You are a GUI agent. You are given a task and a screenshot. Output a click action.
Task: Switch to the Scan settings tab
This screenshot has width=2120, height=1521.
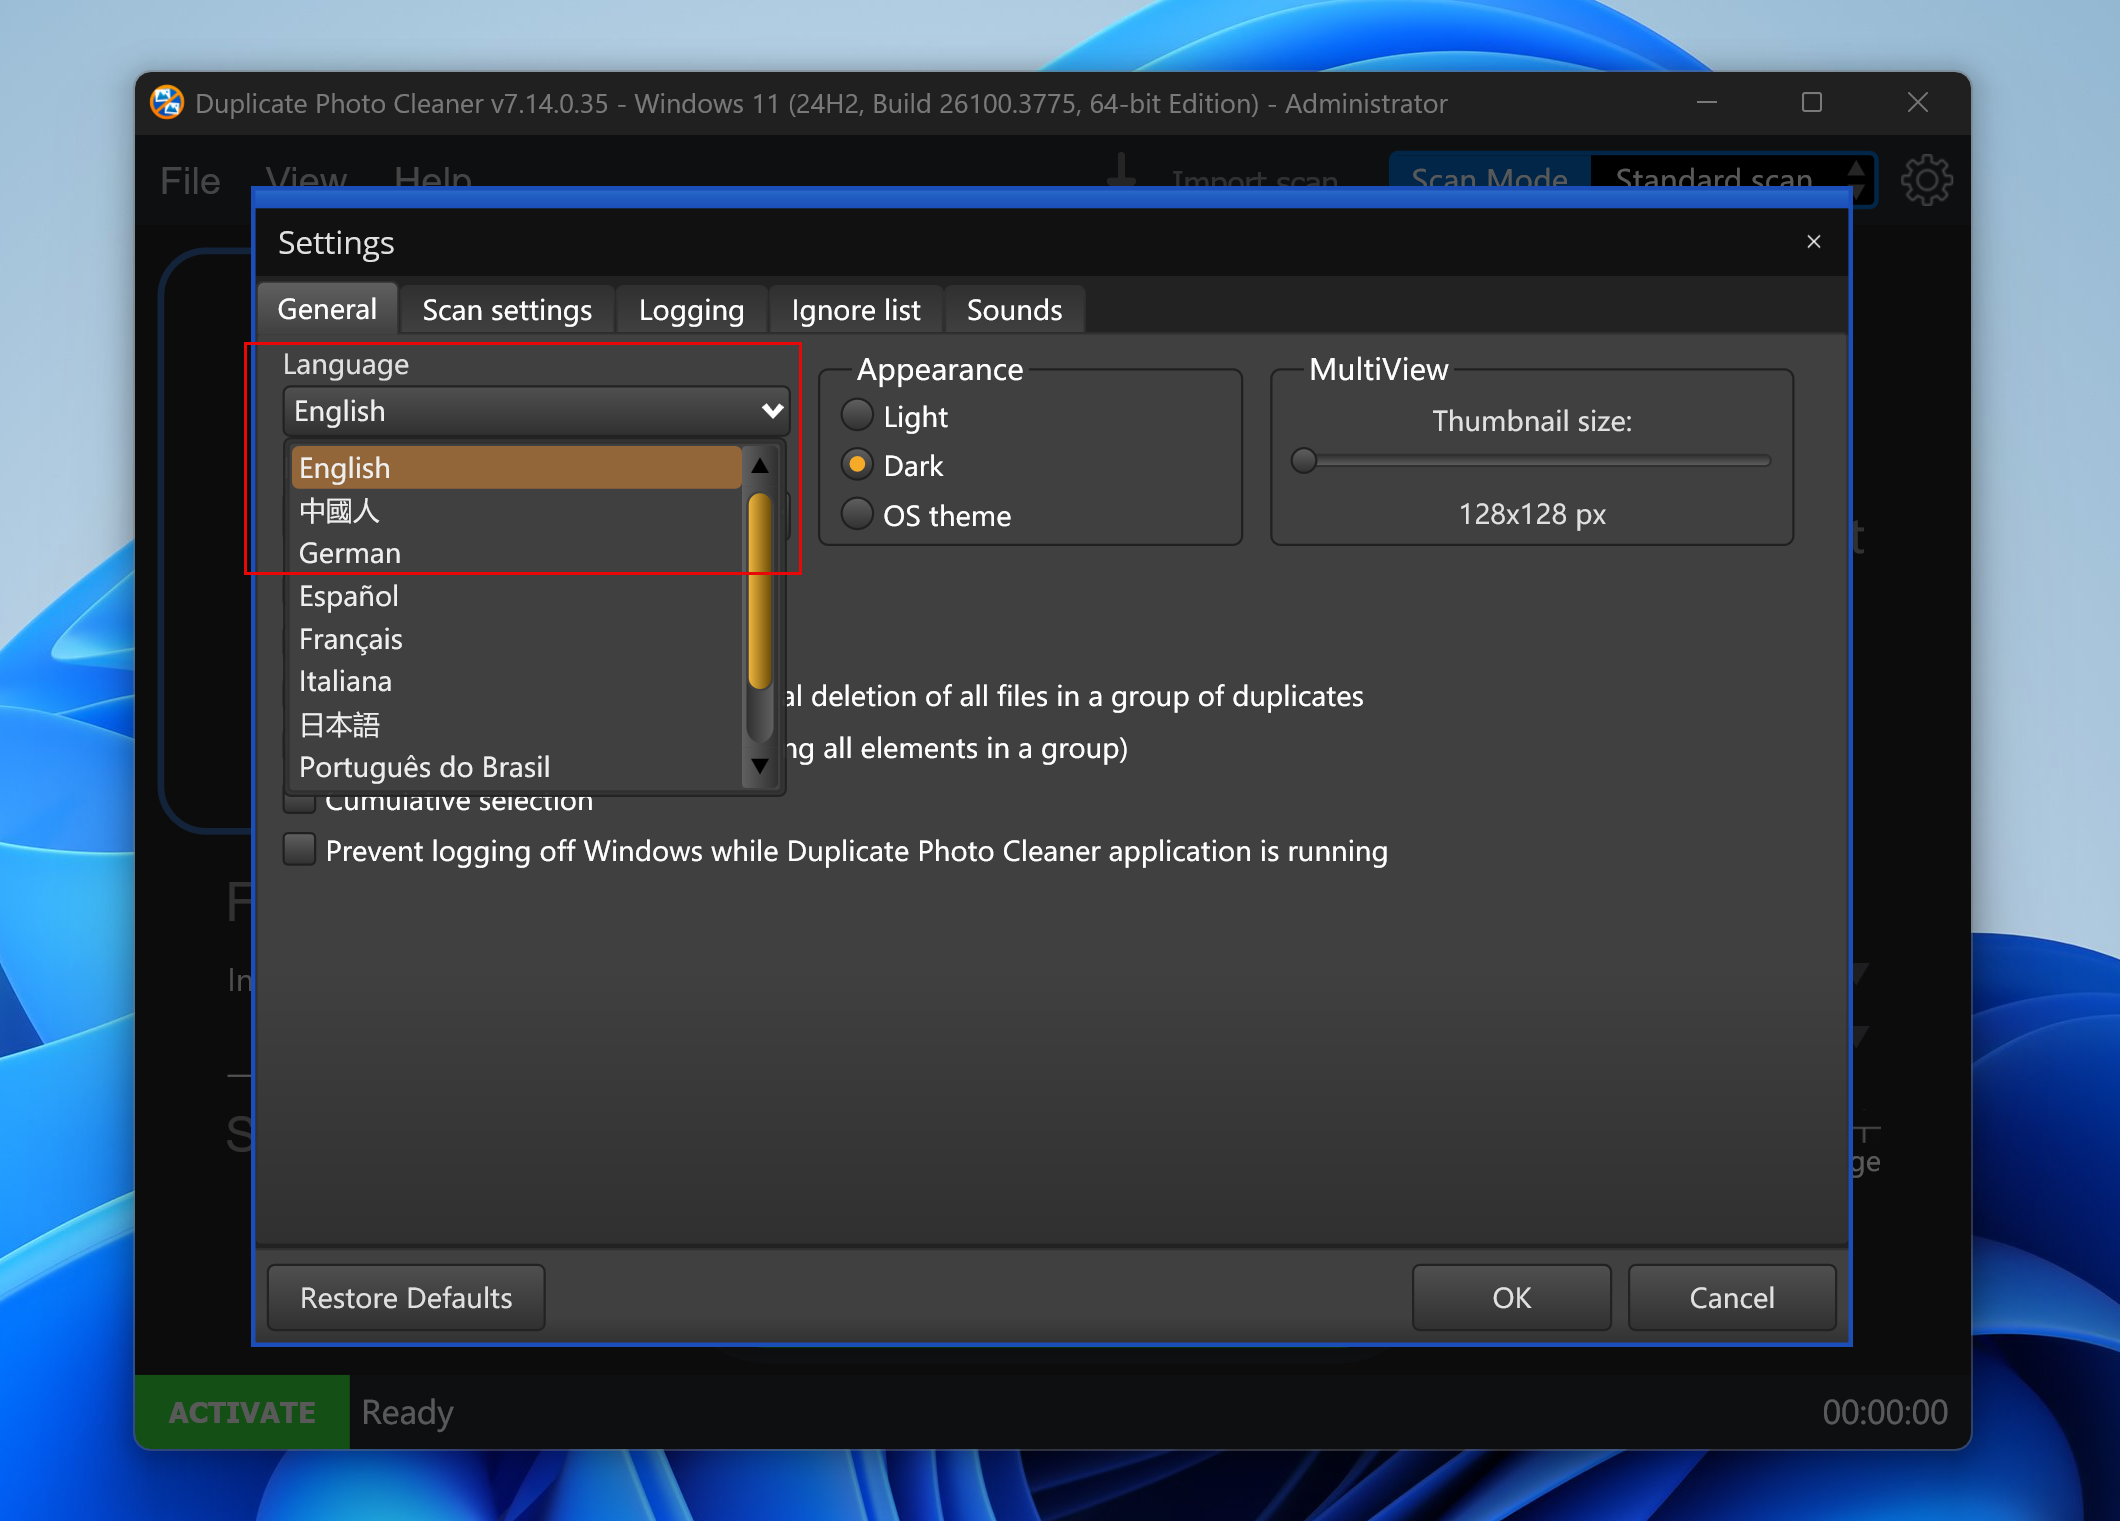tap(507, 310)
